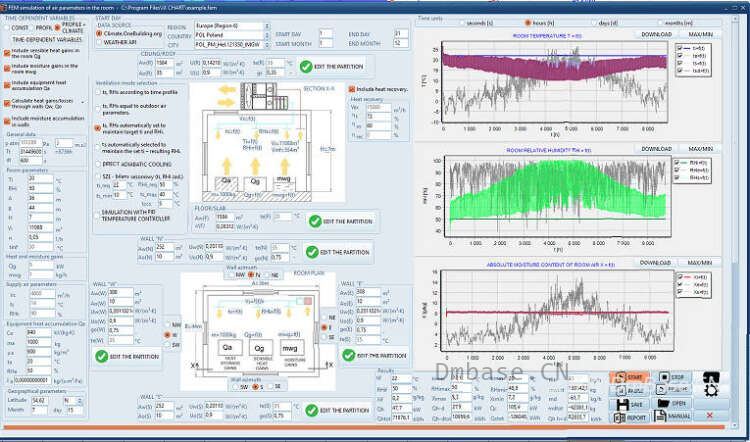This screenshot has width=750, height=442.
Task: Open latitude N hemisphere dropdown
Action: [x=73, y=400]
